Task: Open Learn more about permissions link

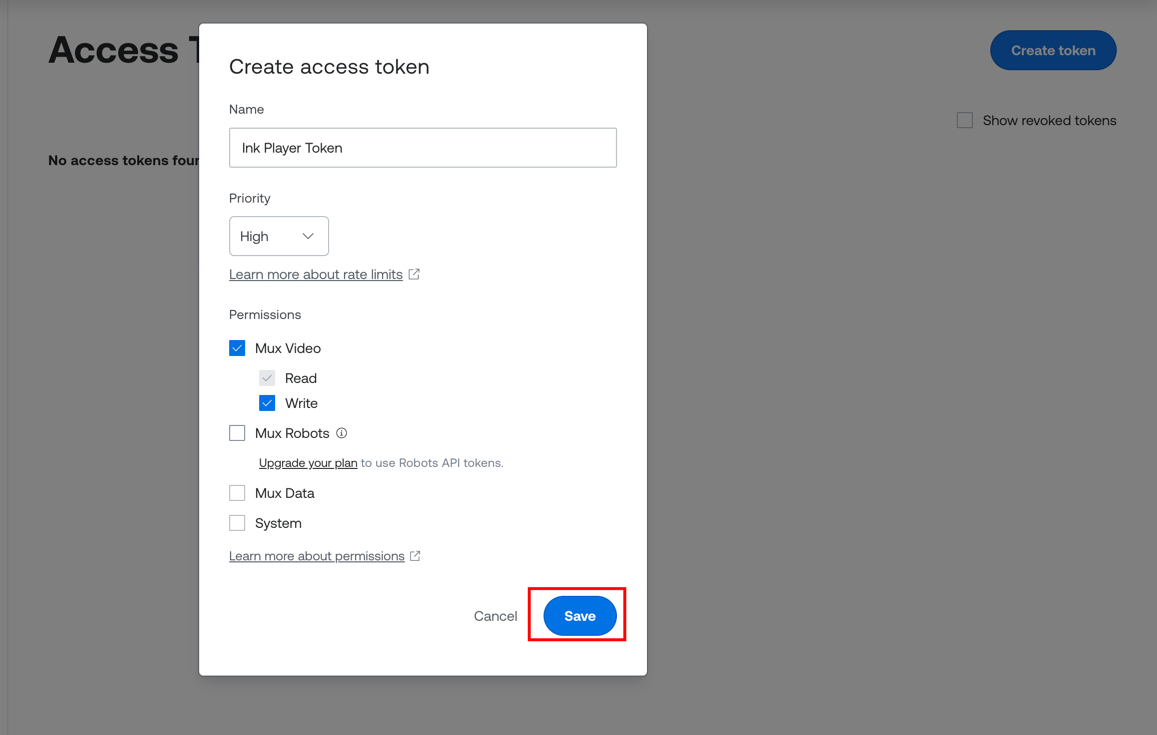Action: [x=317, y=556]
